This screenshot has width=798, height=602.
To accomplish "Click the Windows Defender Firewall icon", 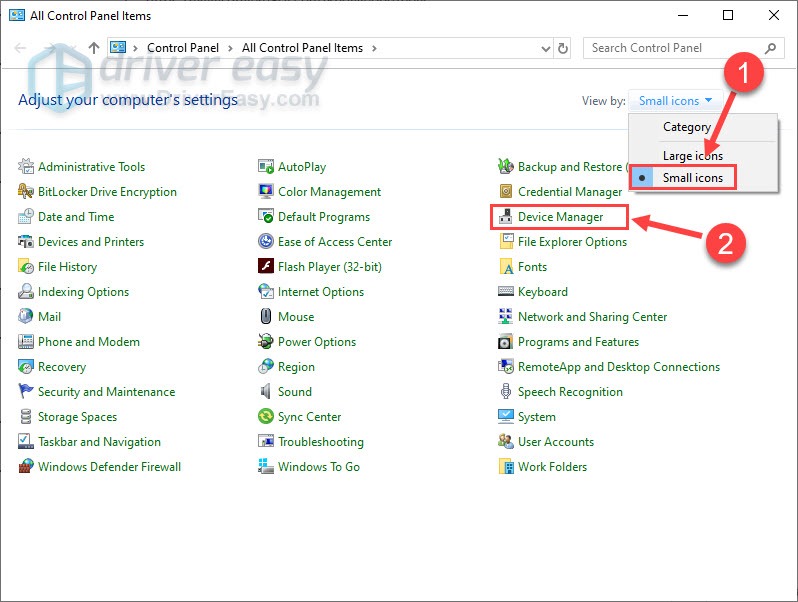I will pyautogui.click(x=26, y=467).
